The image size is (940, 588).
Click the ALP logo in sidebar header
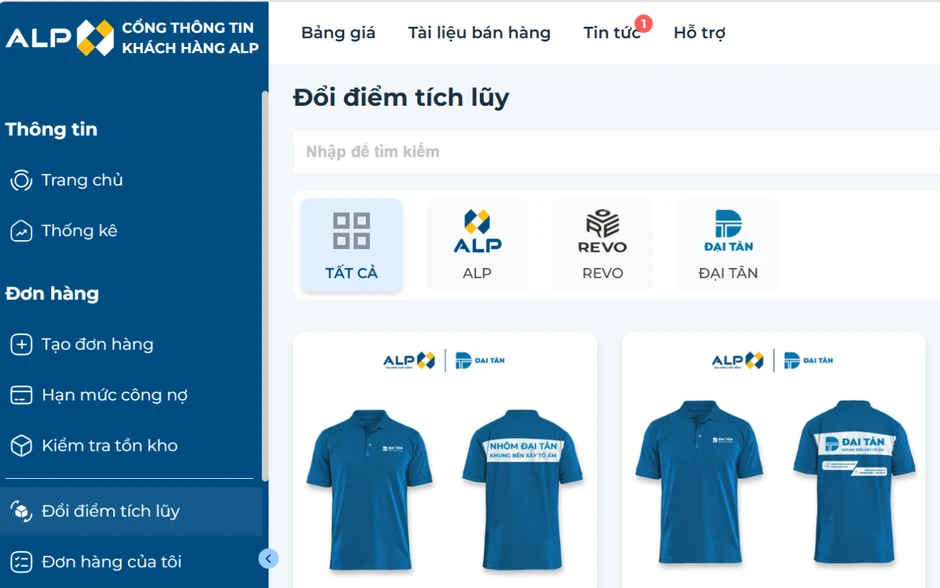(59, 37)
